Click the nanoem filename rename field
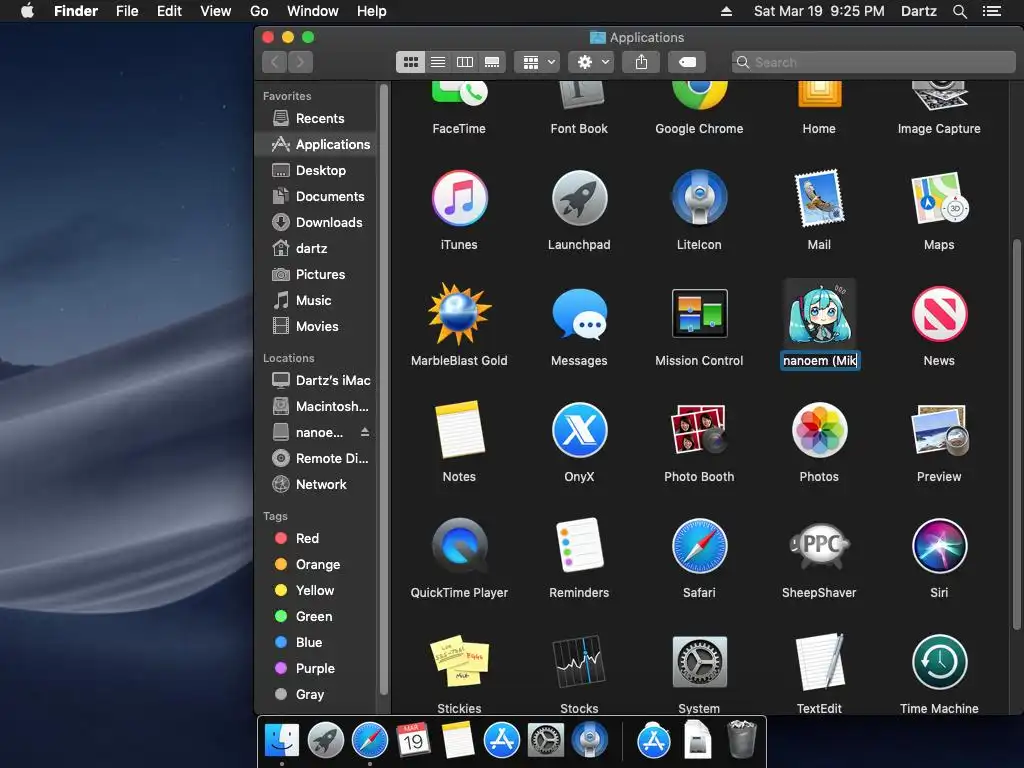The image size is (1024, 768). [x=820, y=360]
